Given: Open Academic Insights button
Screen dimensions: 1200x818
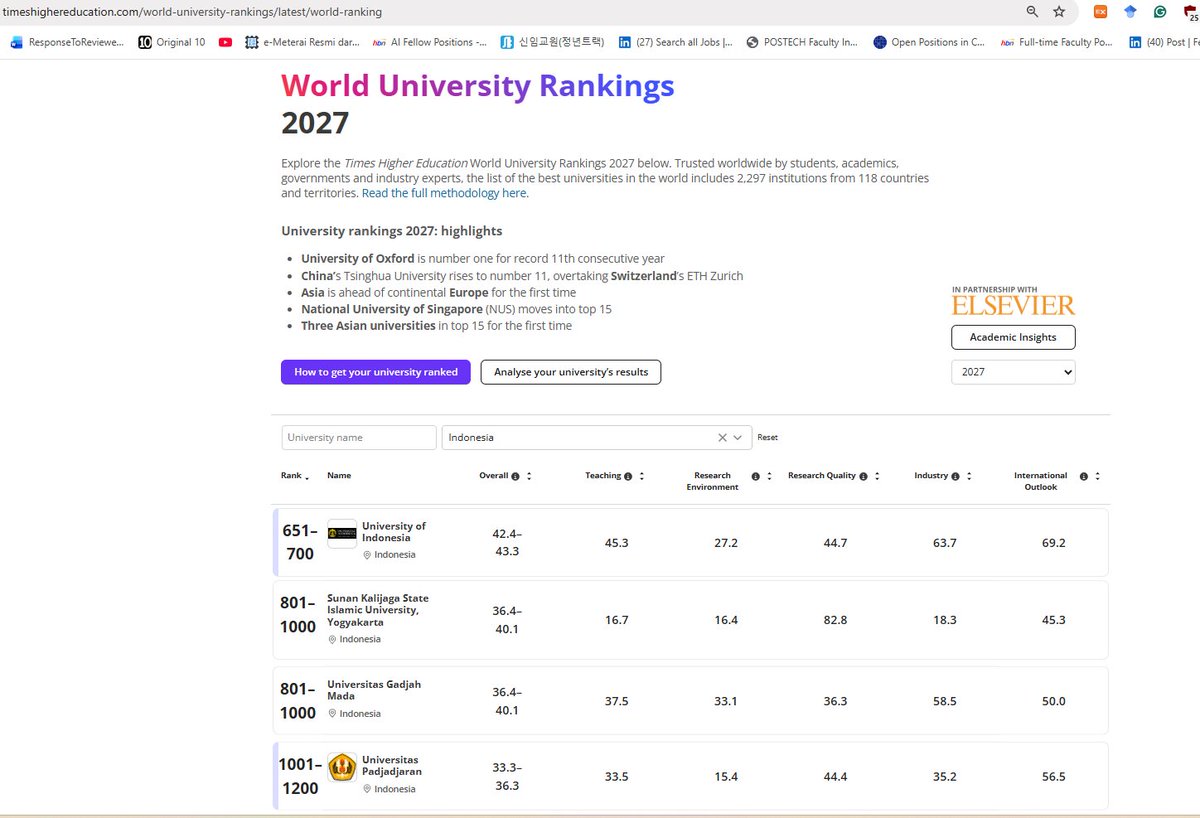Looking at the screenshot, I should (x=1013, y=337).
